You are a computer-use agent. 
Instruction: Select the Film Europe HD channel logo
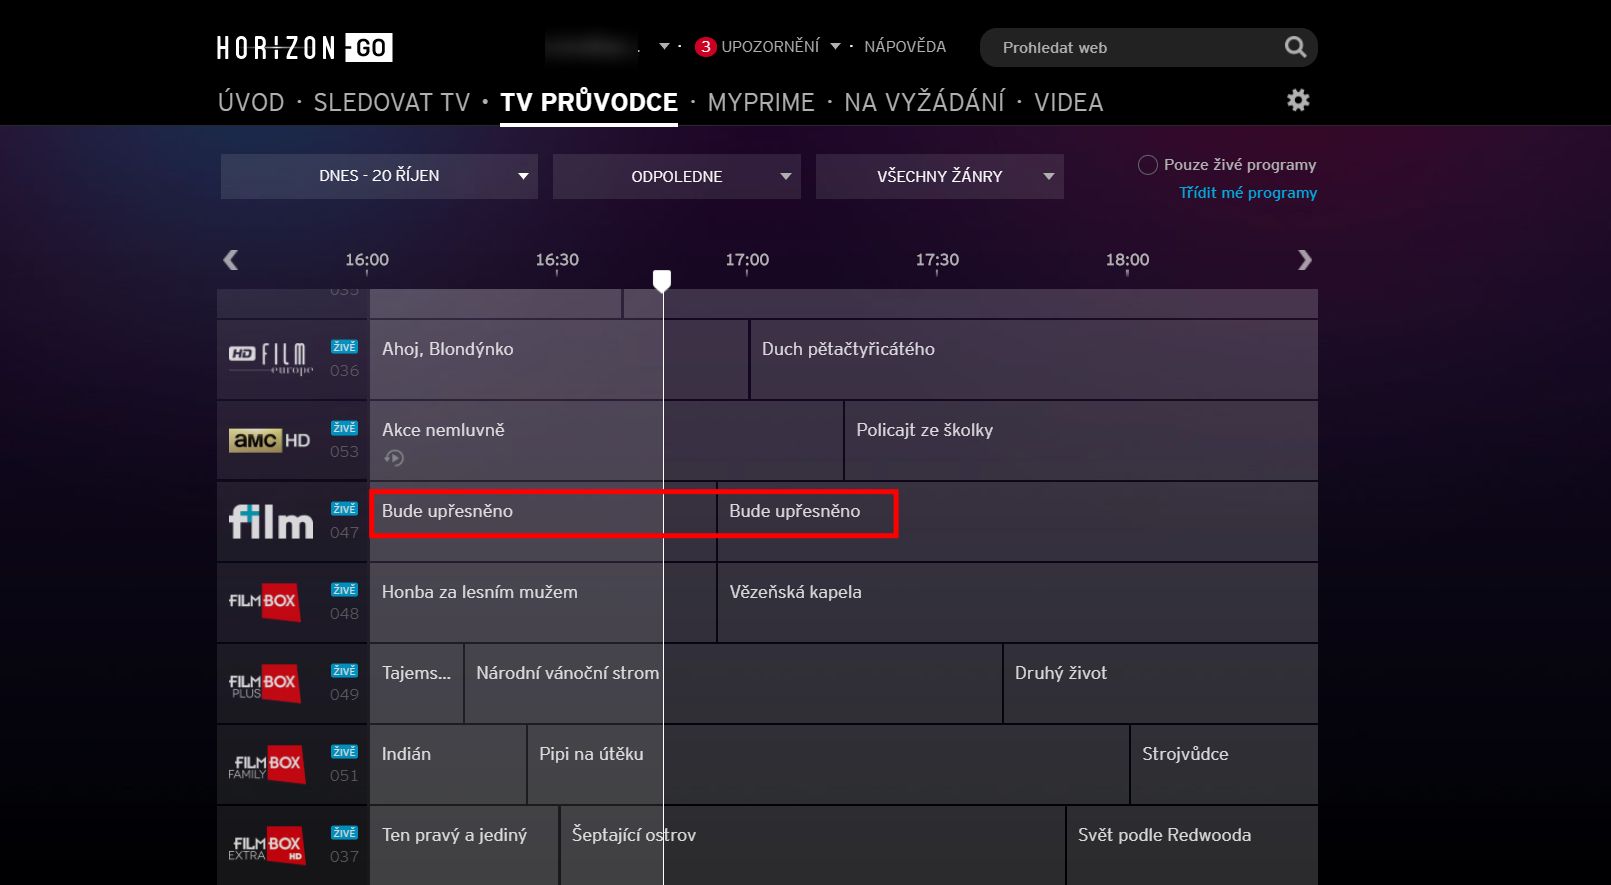click(270, 358)
